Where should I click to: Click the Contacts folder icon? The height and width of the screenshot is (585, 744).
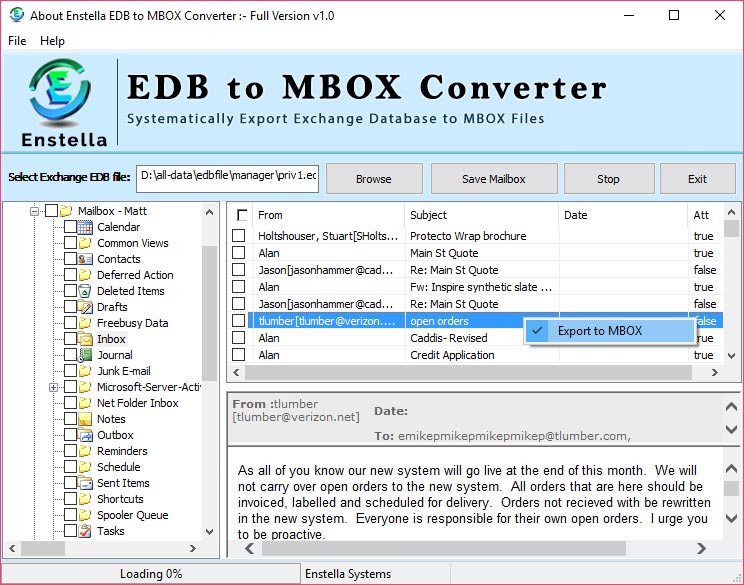[x=85, y=259]
